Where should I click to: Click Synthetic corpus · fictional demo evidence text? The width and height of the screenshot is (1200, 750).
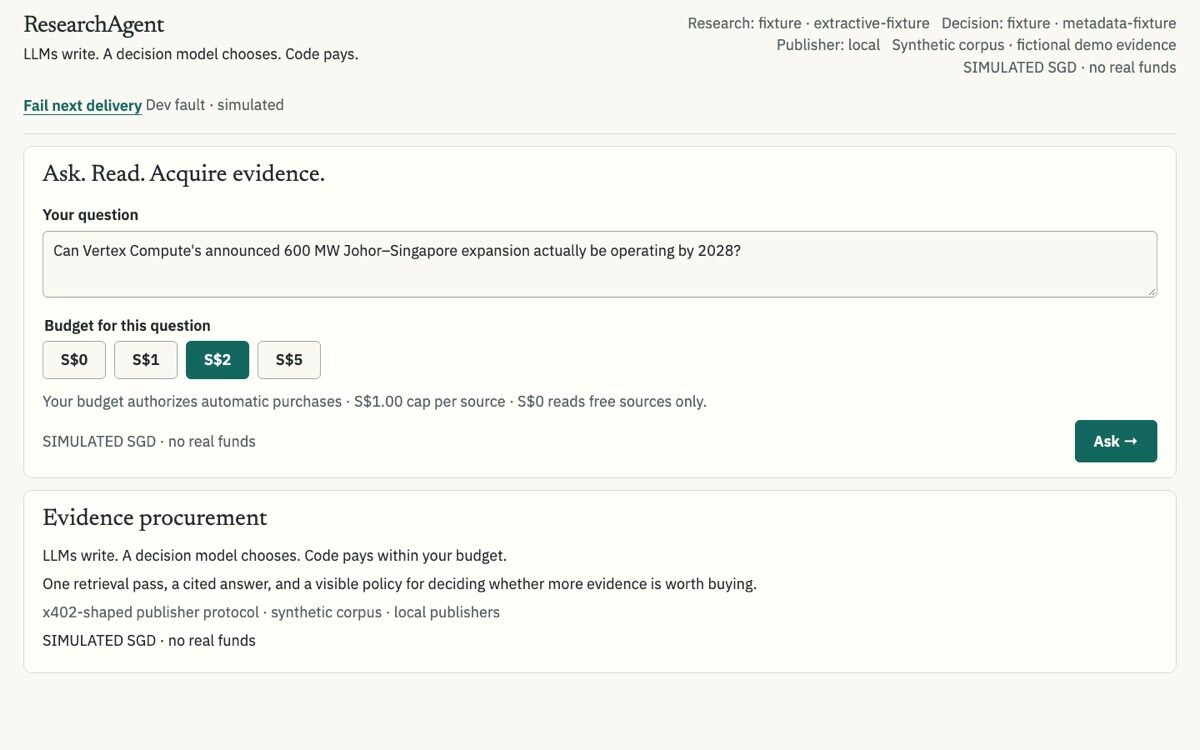pyautogui.click(x=1034, y=45)
